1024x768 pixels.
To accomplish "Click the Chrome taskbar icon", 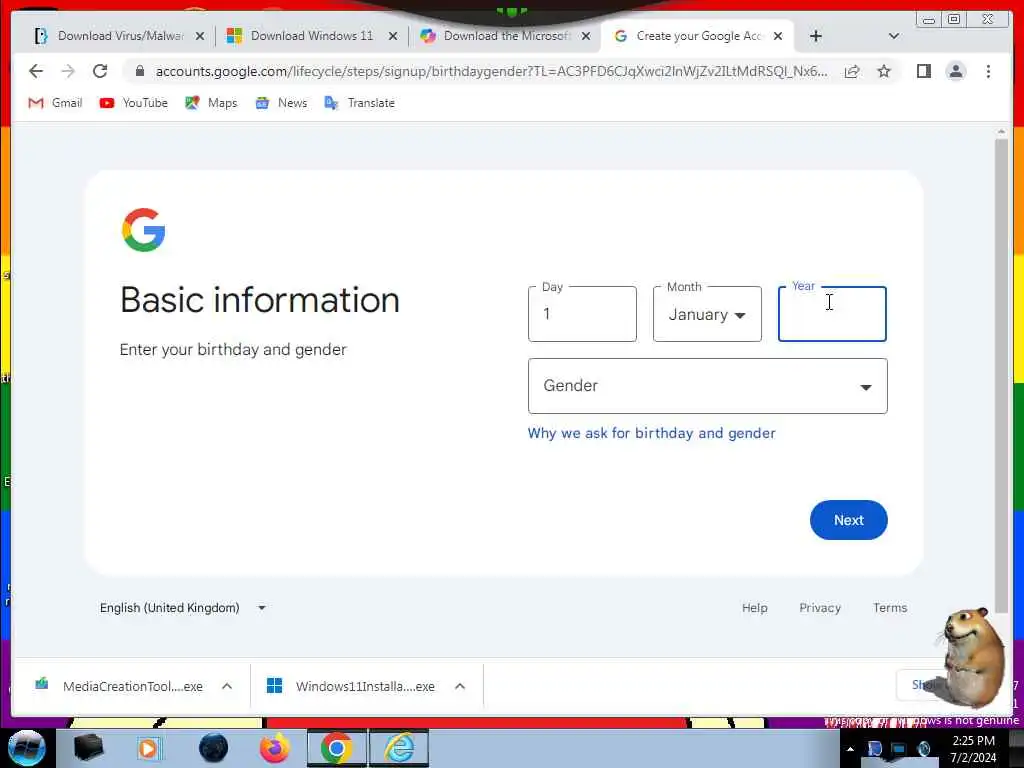I will click(337, 748).
